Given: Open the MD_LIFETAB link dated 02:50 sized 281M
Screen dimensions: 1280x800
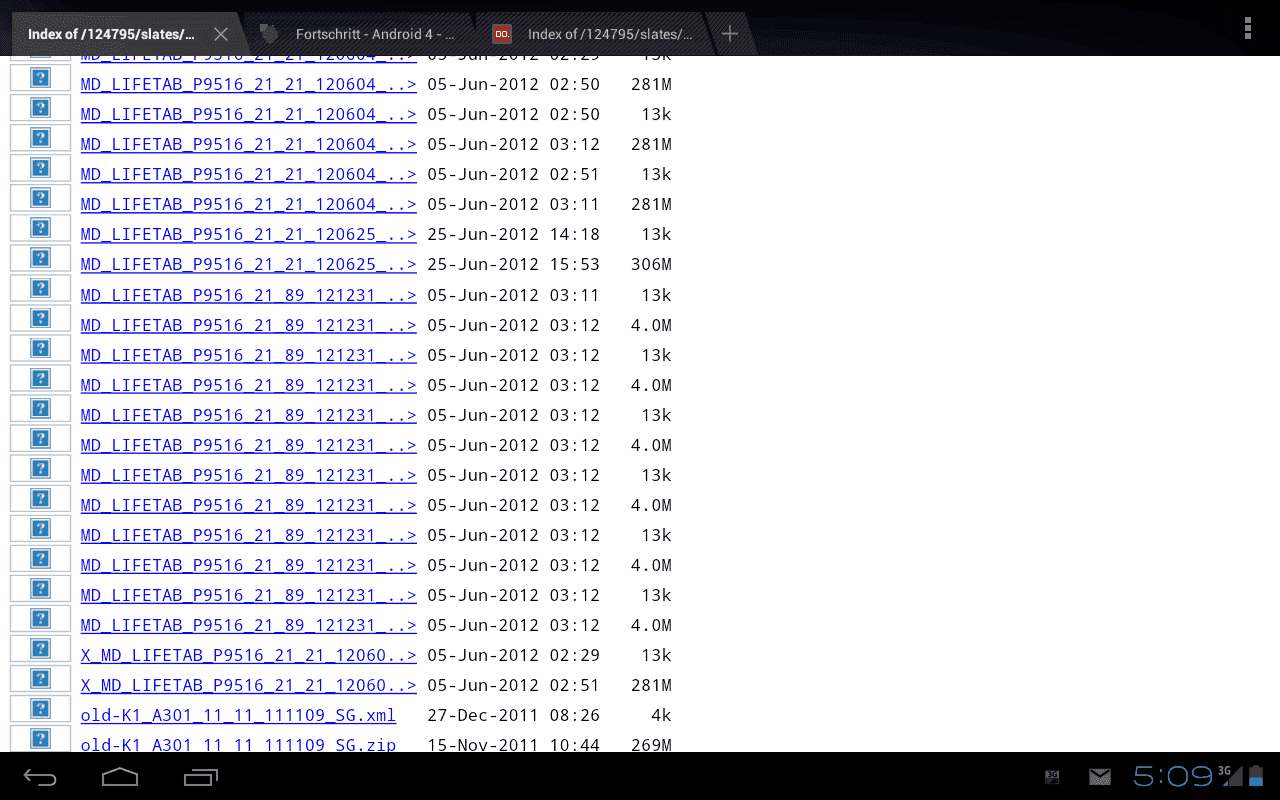Looking at the screenshot, I should pyautogui.click(x=249, y=85).
